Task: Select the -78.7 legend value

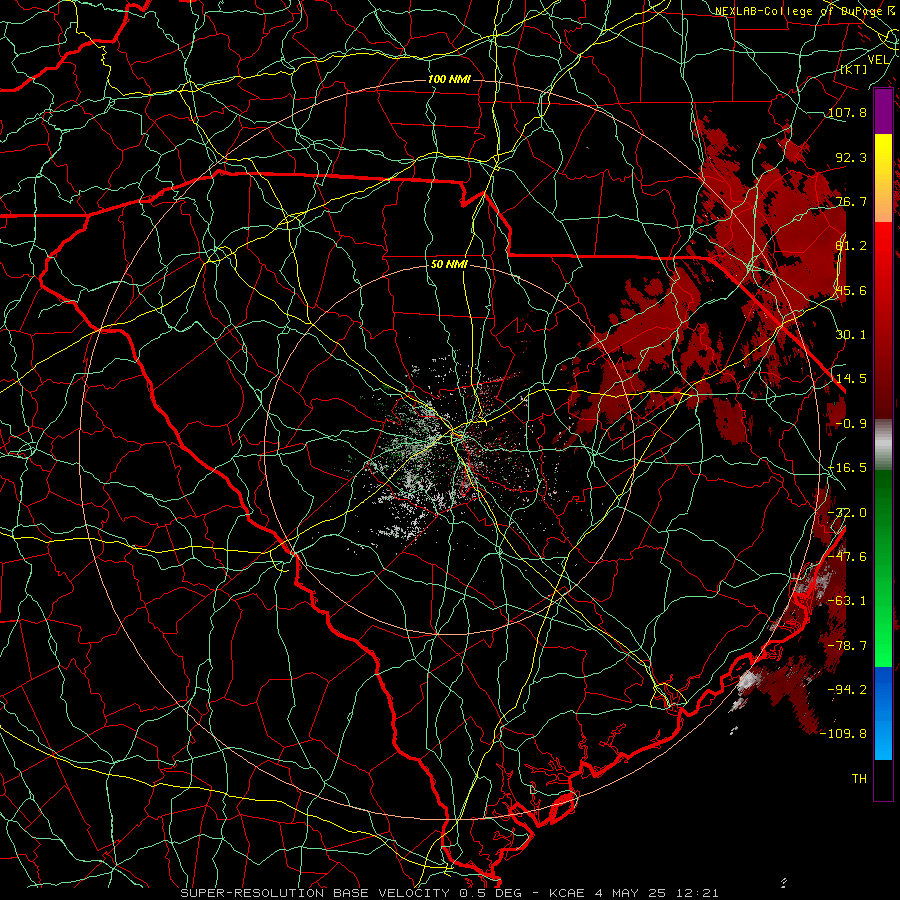Action: click(847, 646)
